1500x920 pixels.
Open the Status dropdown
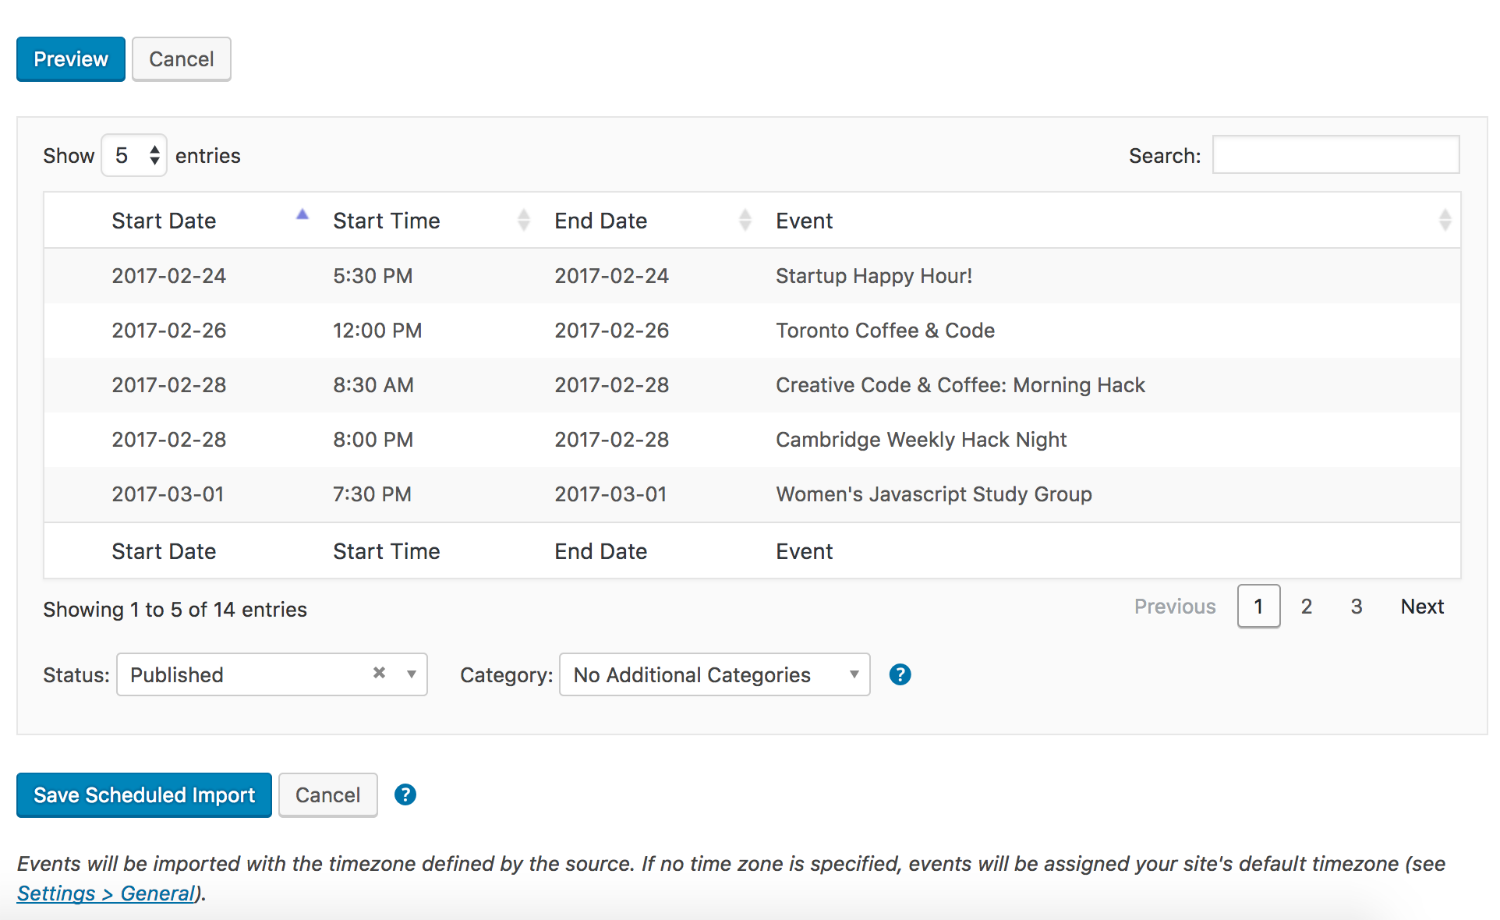tap(409, 674)
